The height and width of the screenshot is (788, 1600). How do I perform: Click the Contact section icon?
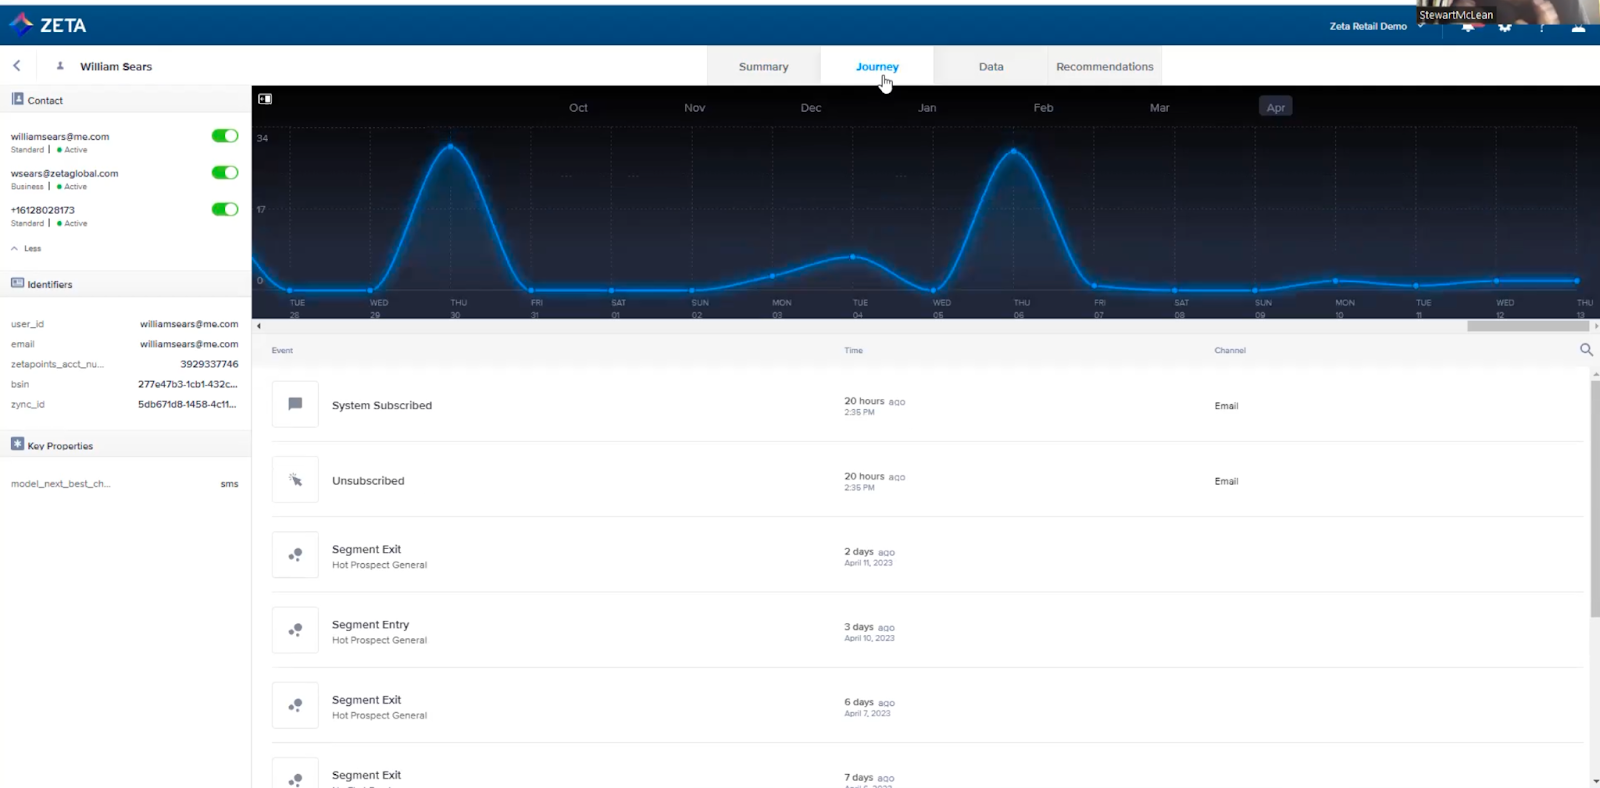click(x=17, y=99)
